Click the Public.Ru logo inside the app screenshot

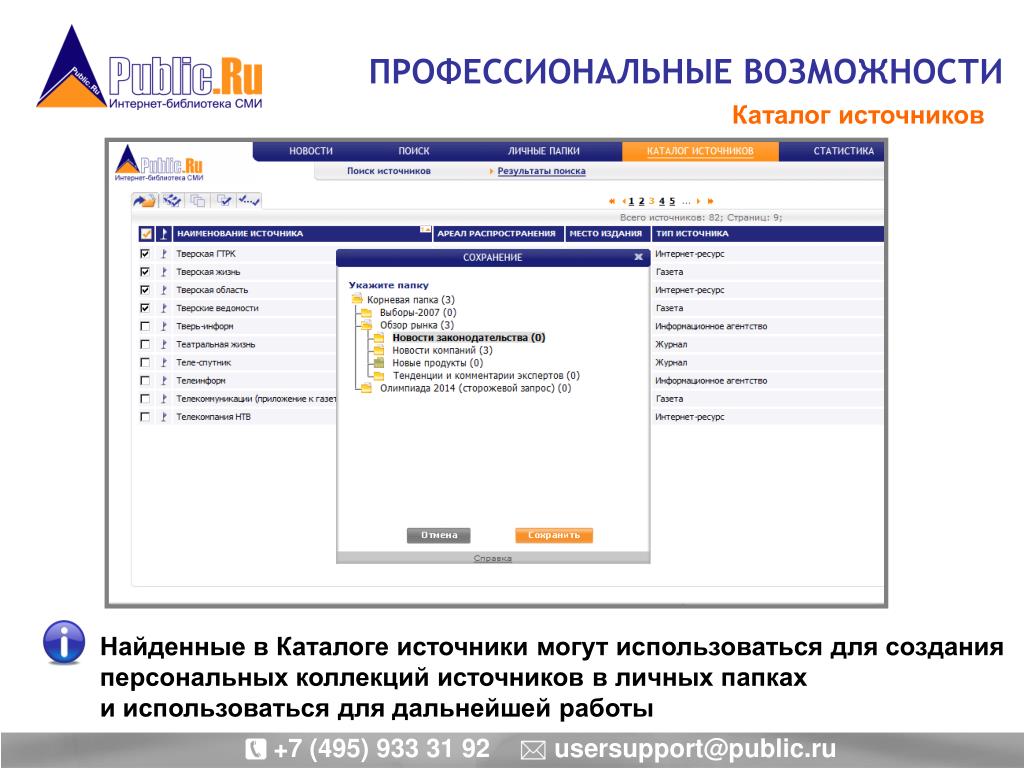pyautogui.click(x=159, y=163)
